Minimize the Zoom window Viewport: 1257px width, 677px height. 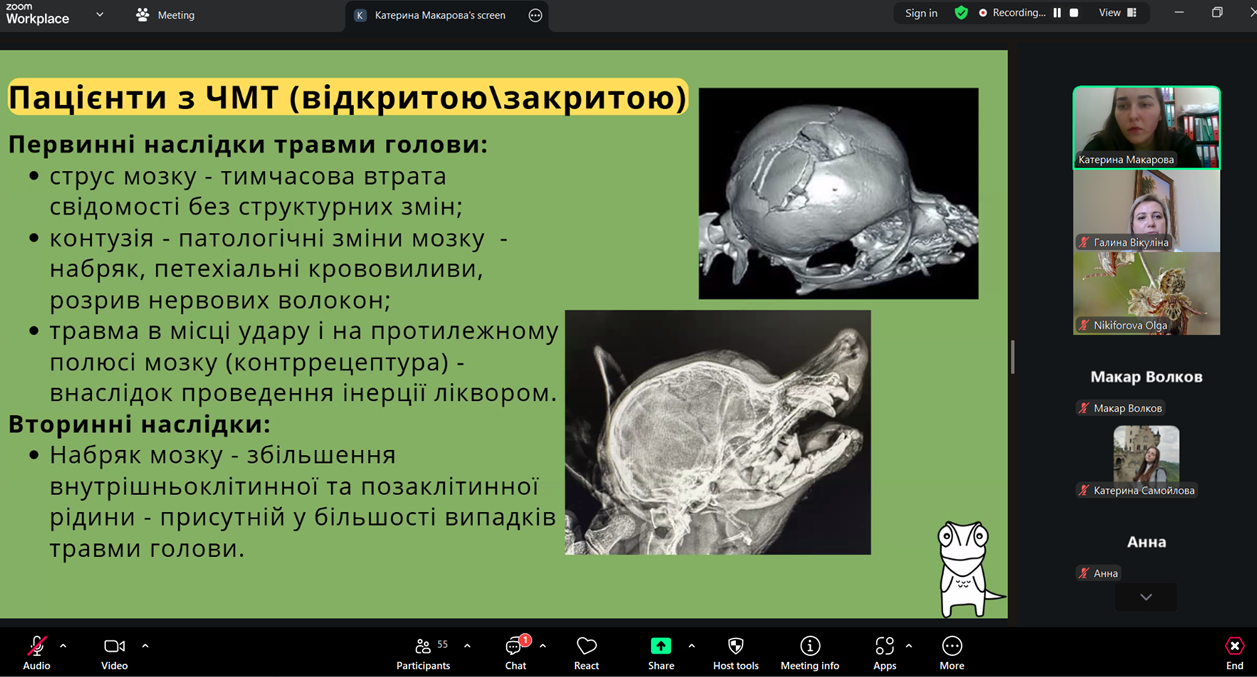(1179, 13)
